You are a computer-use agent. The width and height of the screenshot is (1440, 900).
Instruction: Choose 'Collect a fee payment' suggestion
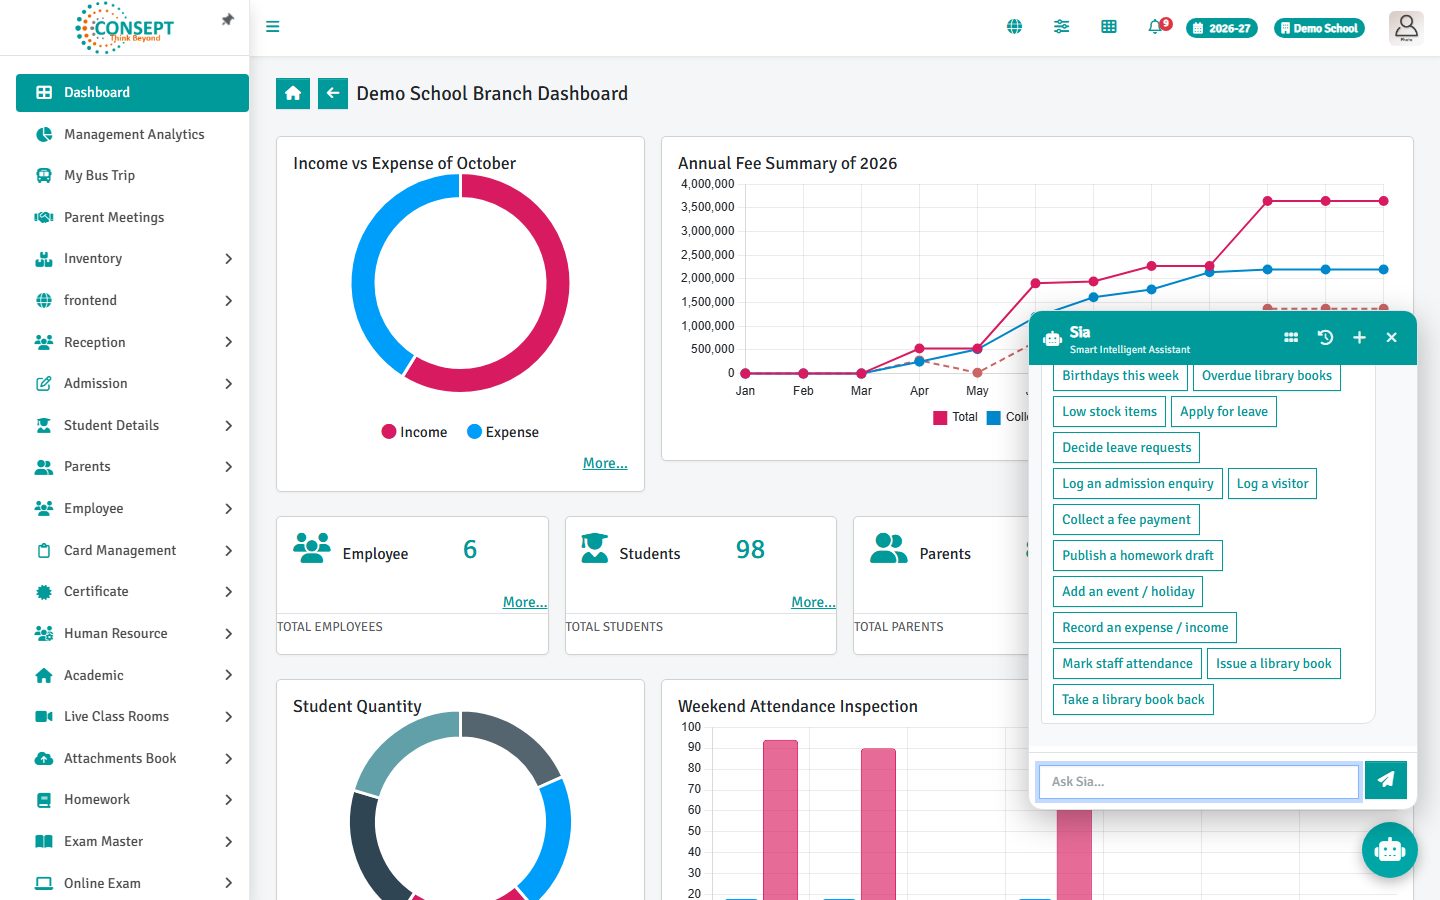[1126, 520]
